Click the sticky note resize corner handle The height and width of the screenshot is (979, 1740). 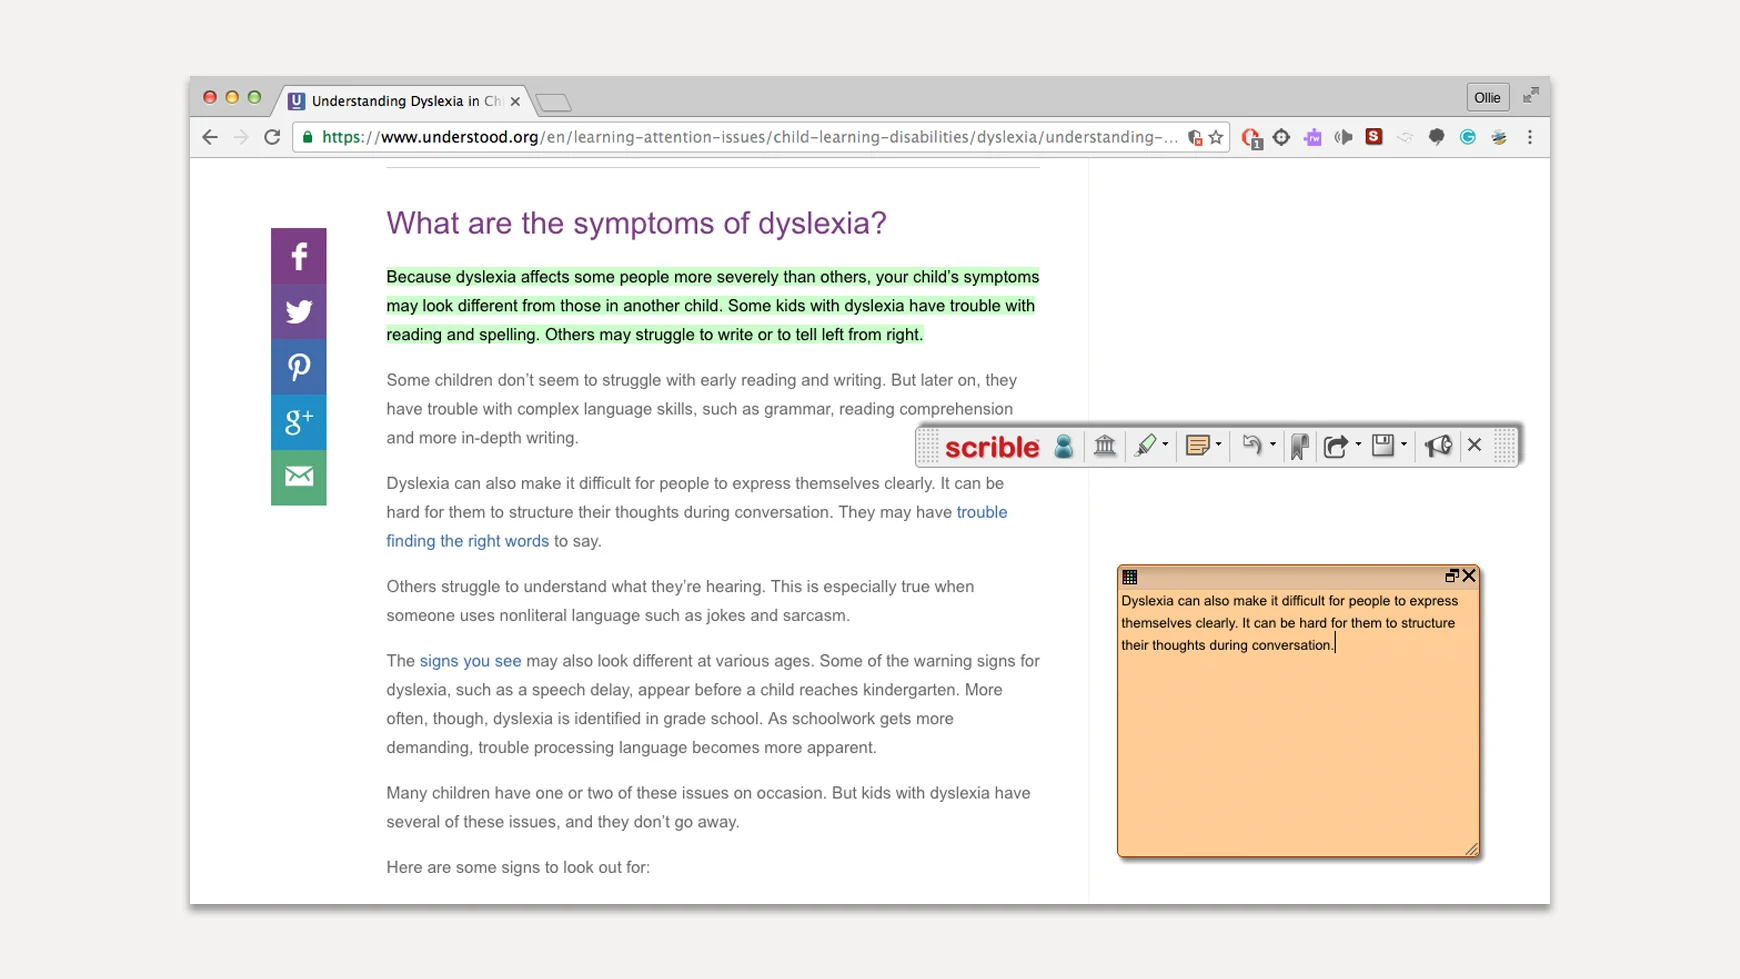[x=1471, y=849]
